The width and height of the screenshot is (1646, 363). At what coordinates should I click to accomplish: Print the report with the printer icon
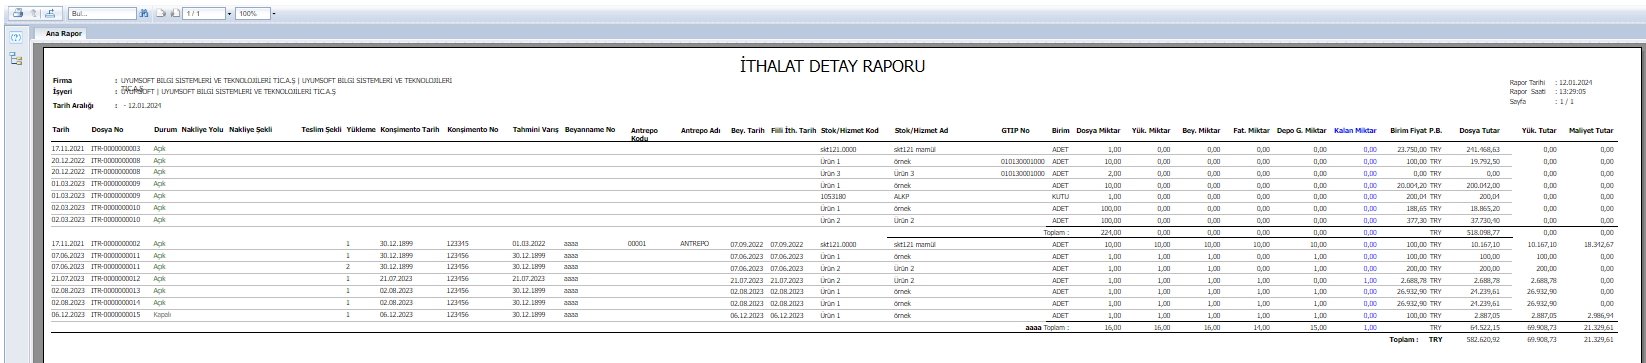coord(18,13)
